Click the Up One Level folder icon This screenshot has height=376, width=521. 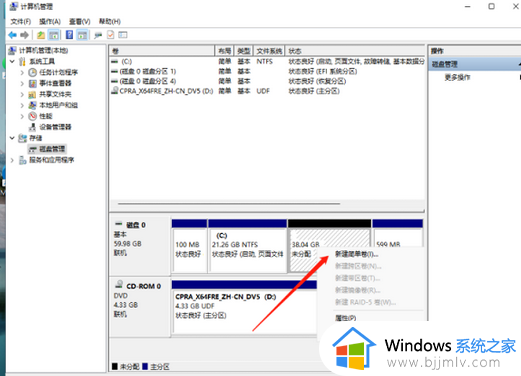pos(41,35)
